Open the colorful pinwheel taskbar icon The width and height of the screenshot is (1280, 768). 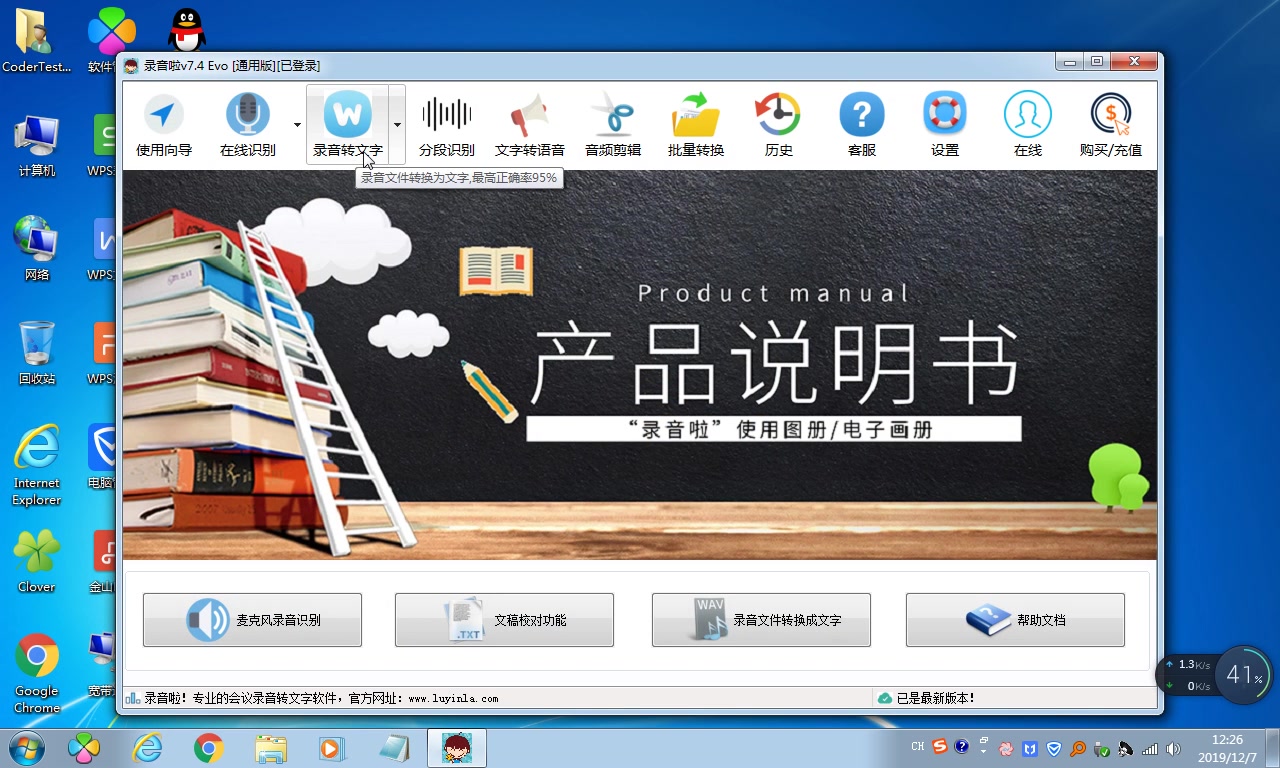click(x=85, y=747)
